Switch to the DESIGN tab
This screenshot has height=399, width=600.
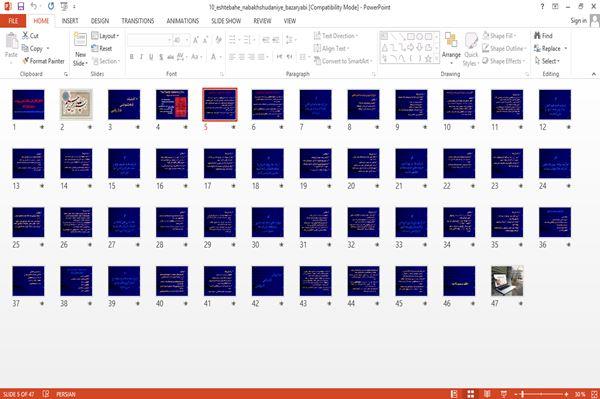pos(100,21)
